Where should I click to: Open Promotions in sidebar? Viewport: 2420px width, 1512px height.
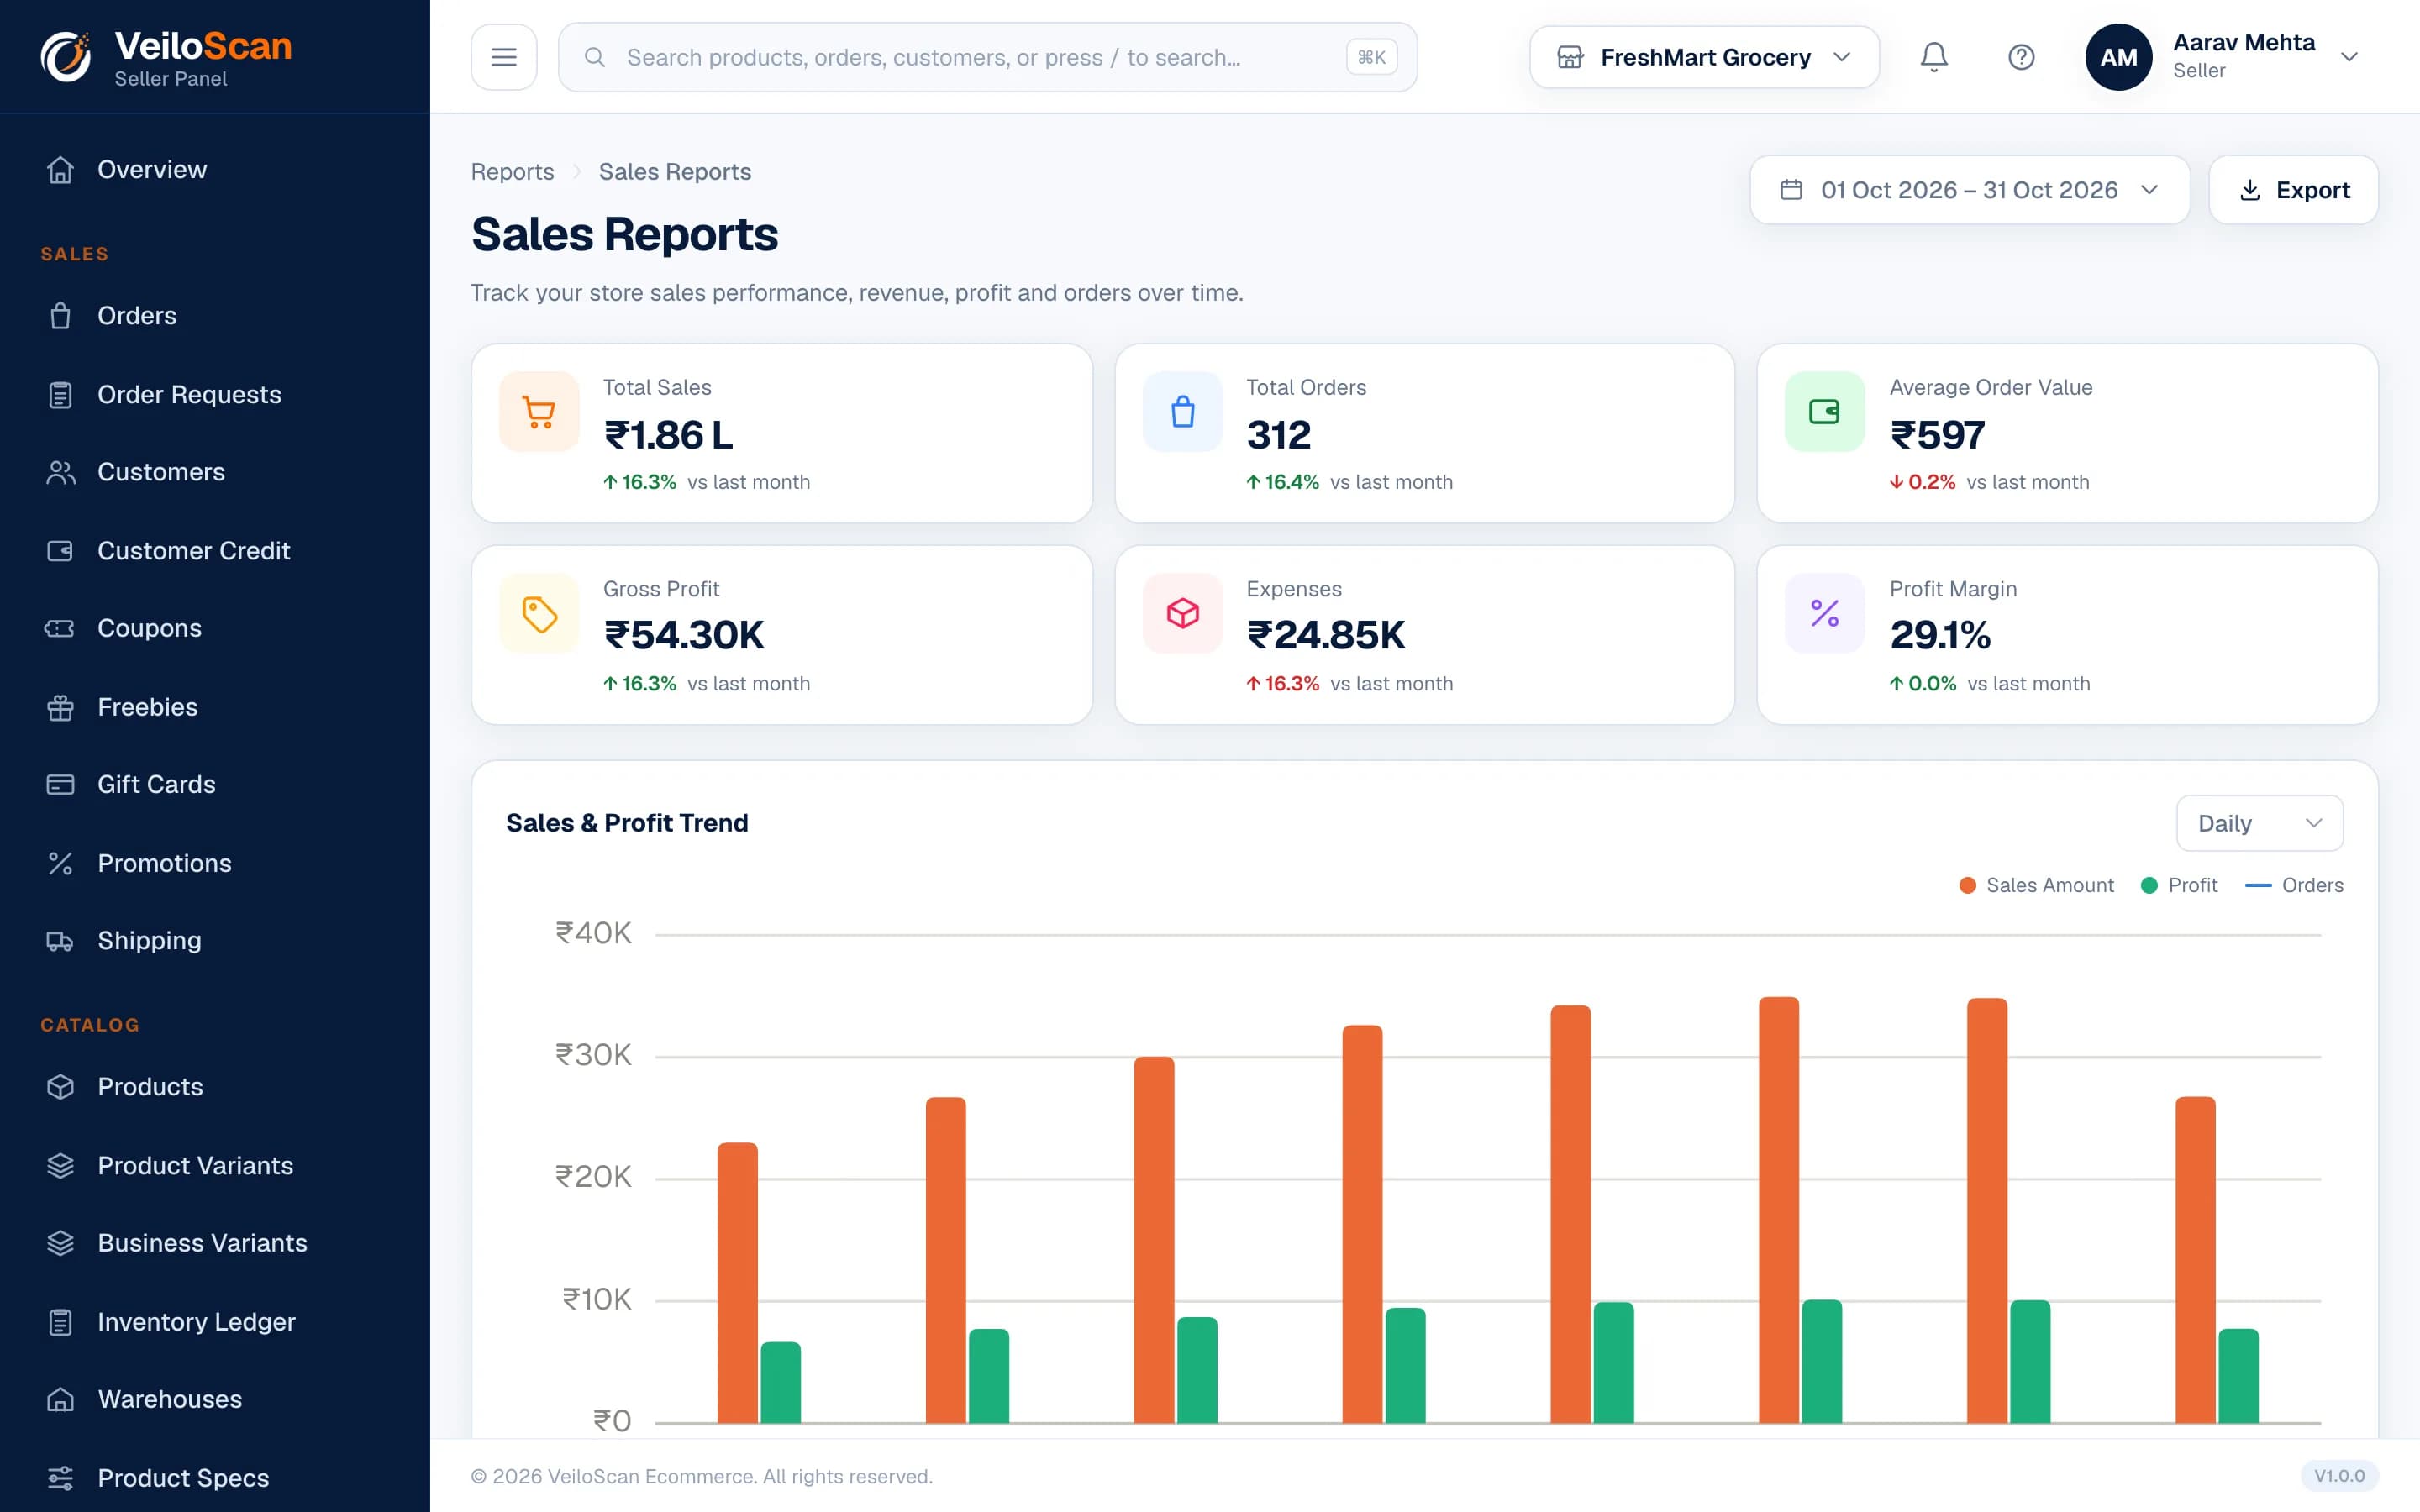click(215, 864)
